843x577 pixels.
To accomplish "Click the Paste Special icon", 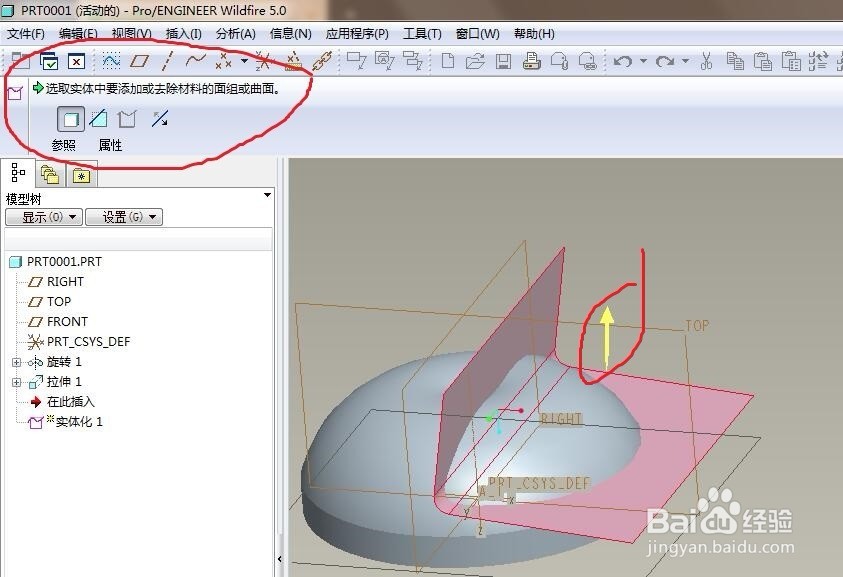I will click(791, 61).
